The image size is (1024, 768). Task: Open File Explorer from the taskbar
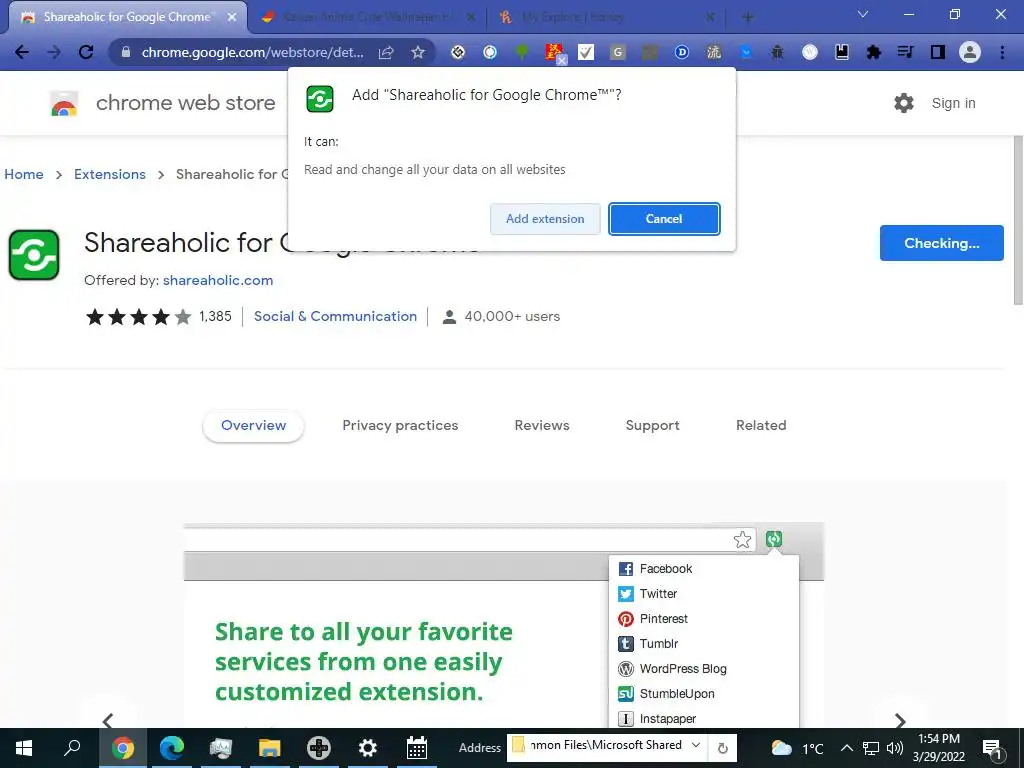point(269,748)
